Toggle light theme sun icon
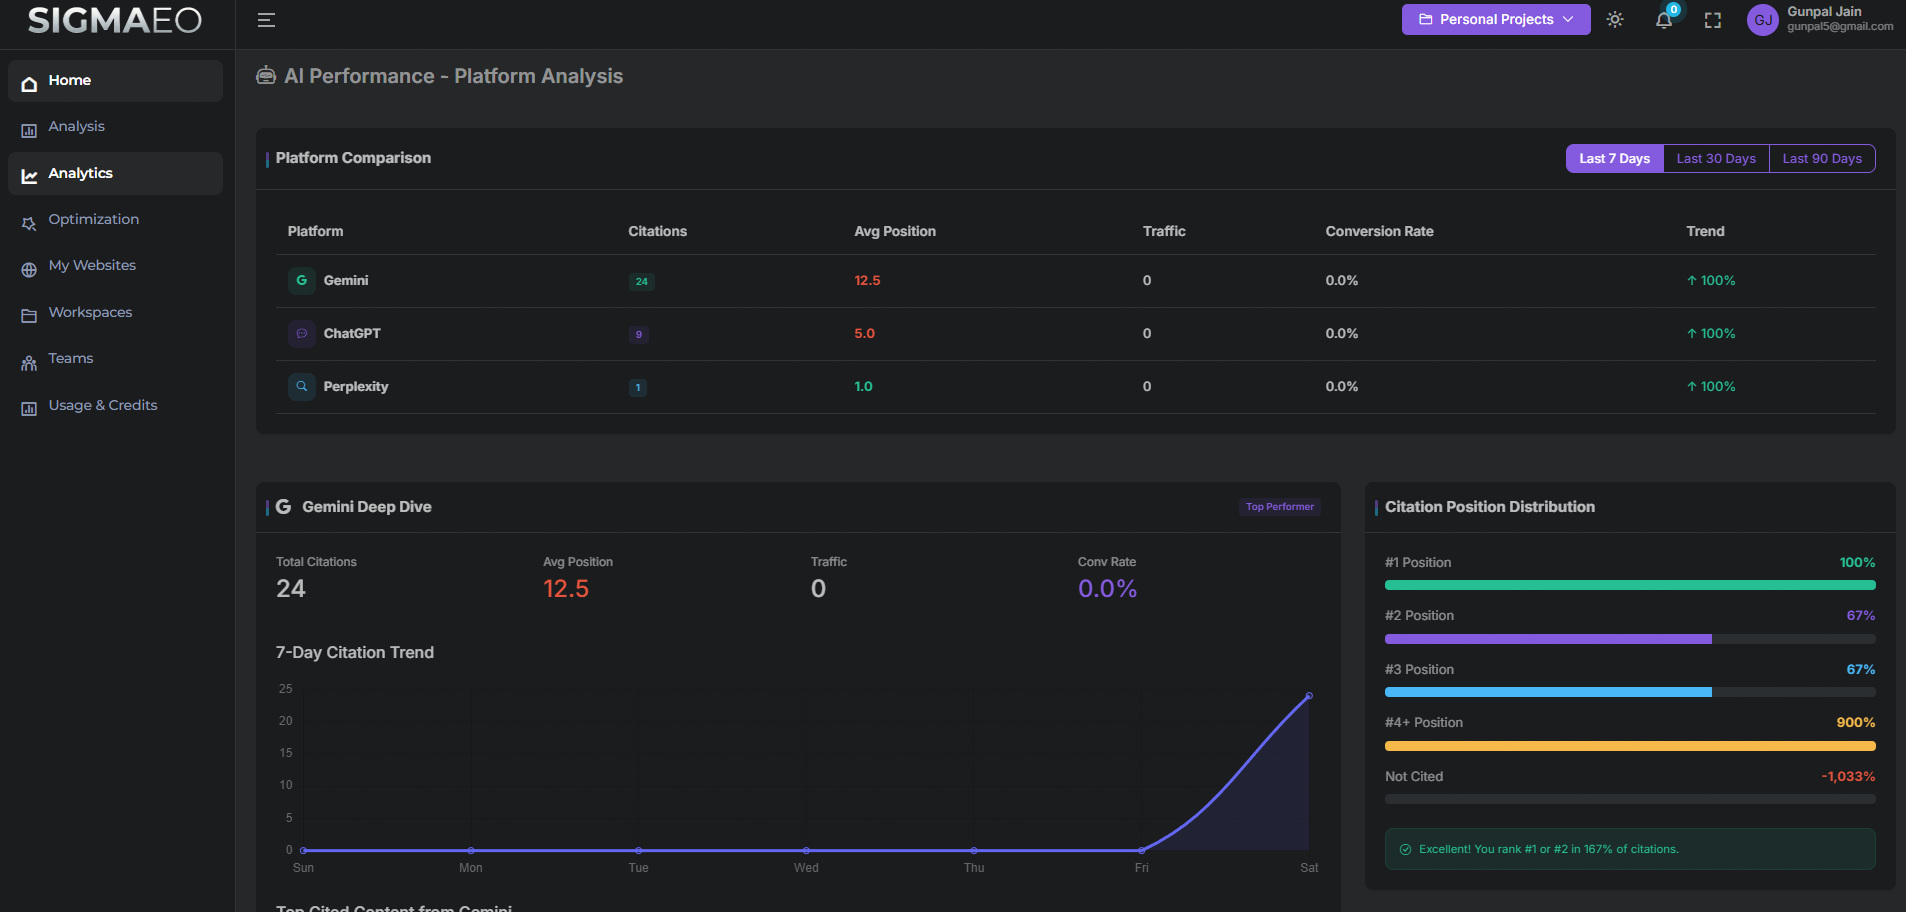The height and width of the screenshot is (912, 1906). 1615,20
